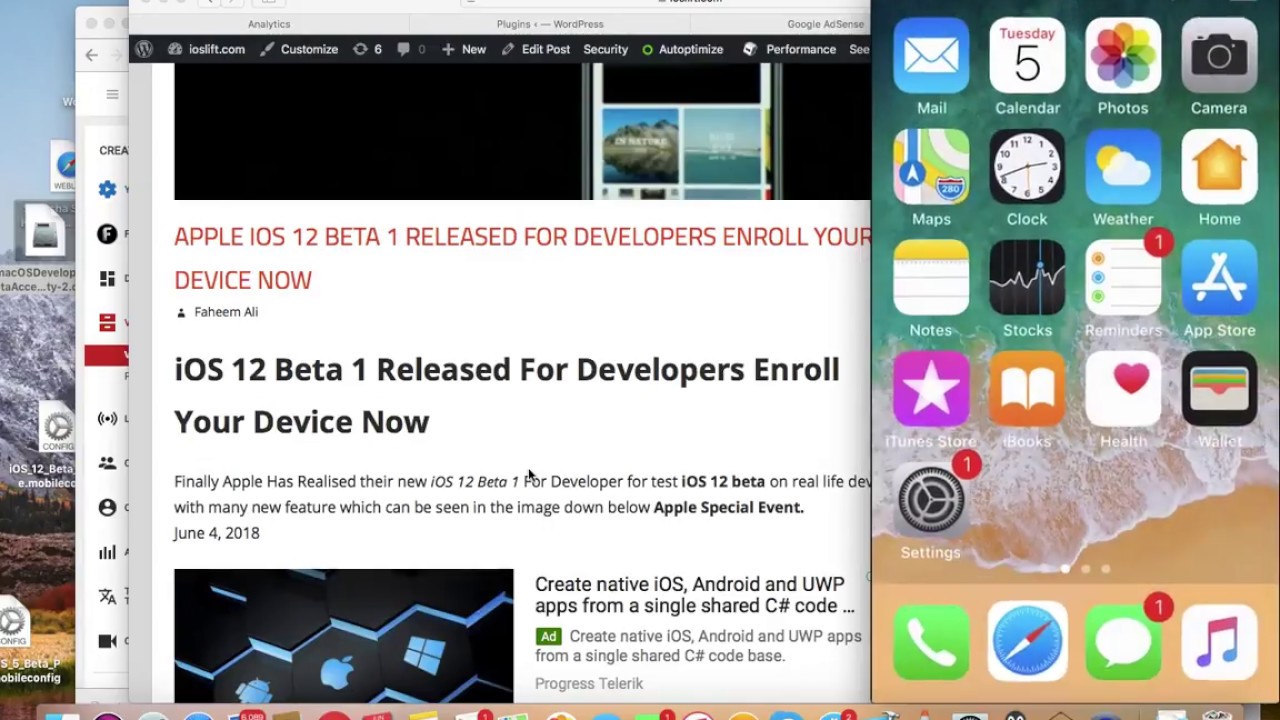Open Performance menu in admin bar

(790, 49)
